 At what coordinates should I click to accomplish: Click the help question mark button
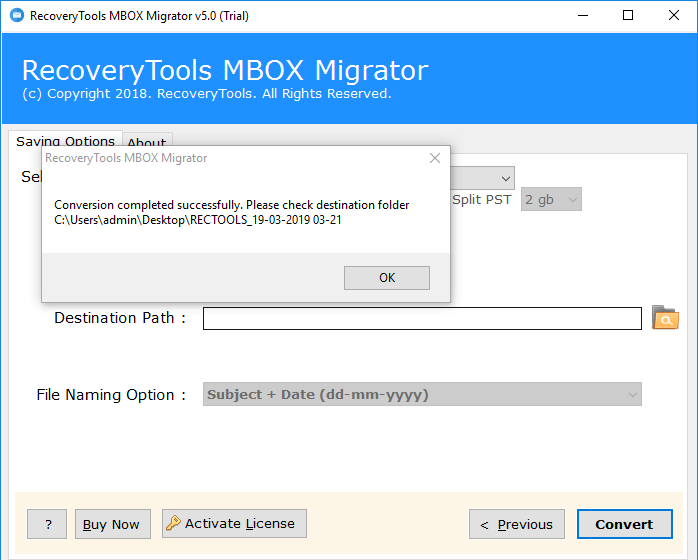pos(47,524)
